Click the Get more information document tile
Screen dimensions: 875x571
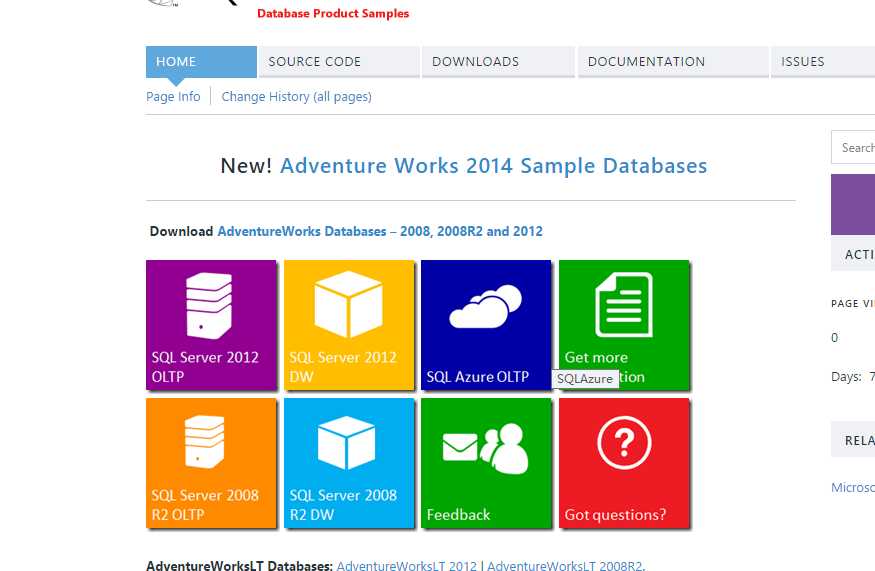pyautogui.click(x=624, y=325)
